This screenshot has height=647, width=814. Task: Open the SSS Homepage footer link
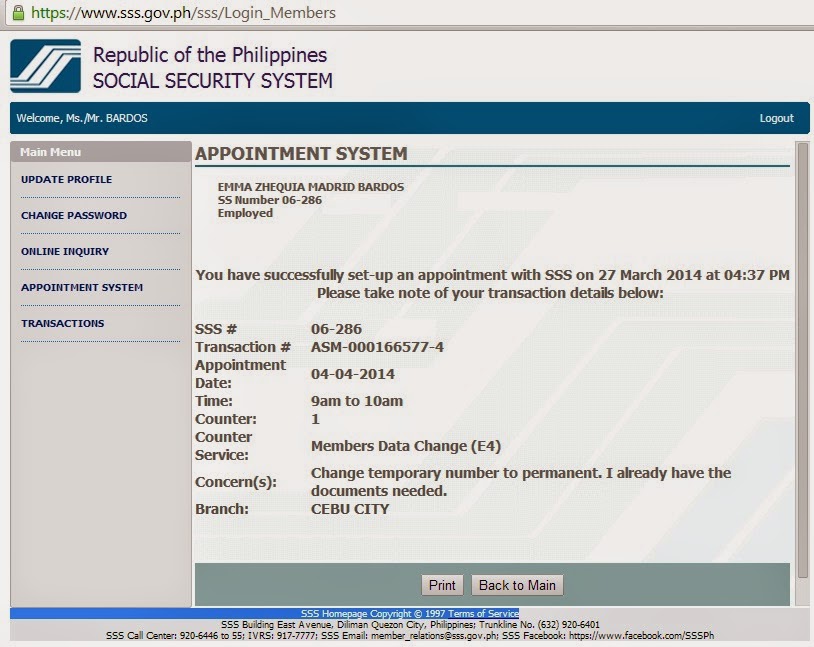coord(335,613)
